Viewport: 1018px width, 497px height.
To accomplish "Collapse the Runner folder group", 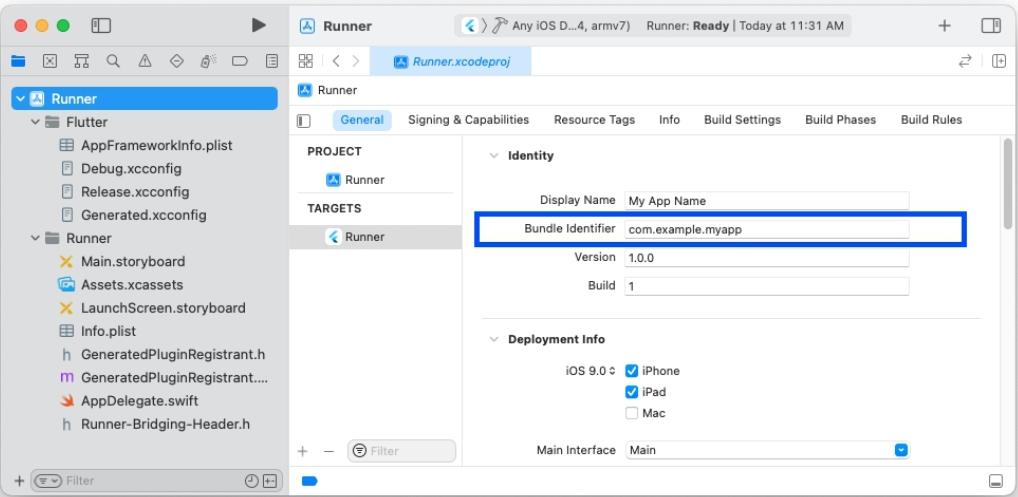I will click(x=35, y=238).
